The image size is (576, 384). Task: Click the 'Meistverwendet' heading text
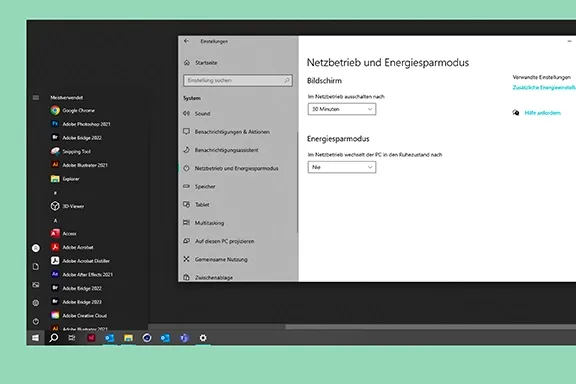point(66,97)
